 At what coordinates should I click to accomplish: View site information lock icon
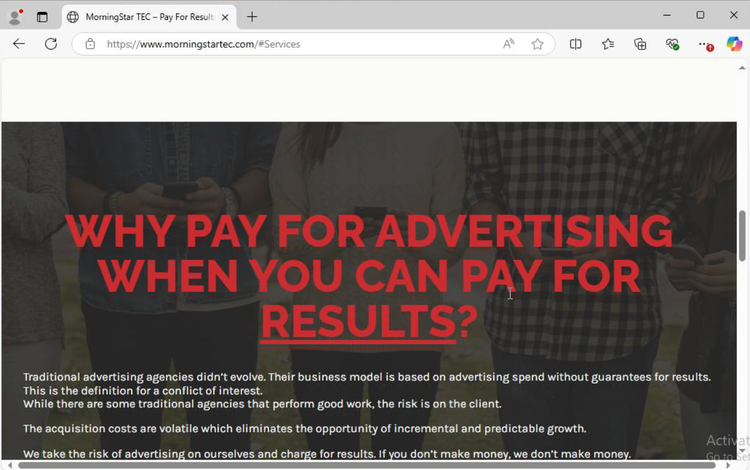click(90, 44)
